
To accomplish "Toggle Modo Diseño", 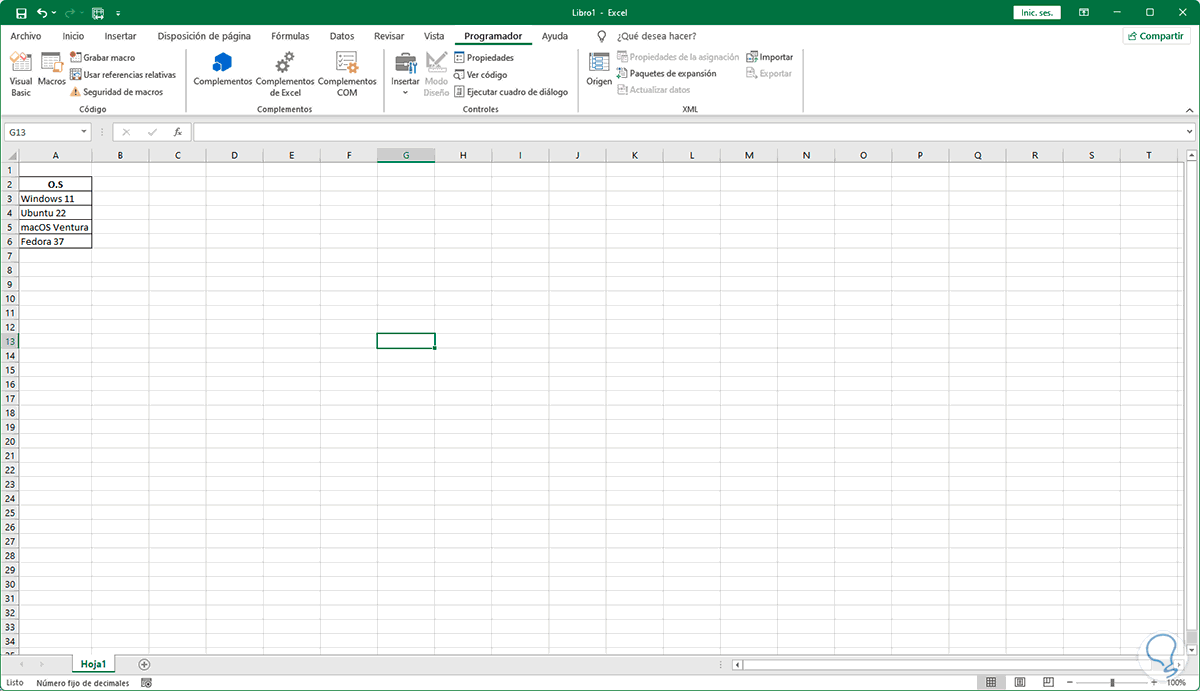I will click(436, 75).
